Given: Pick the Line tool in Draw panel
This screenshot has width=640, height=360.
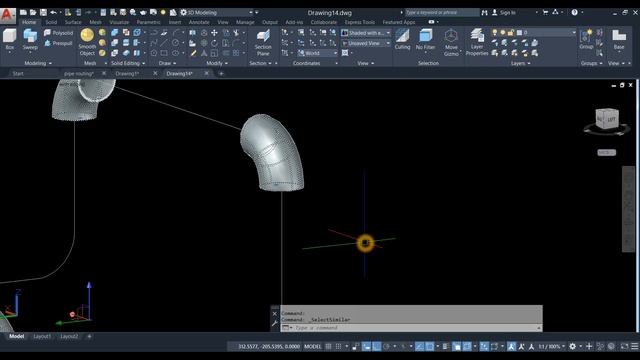Looking at the screenshot, I should tap(164, 43).
